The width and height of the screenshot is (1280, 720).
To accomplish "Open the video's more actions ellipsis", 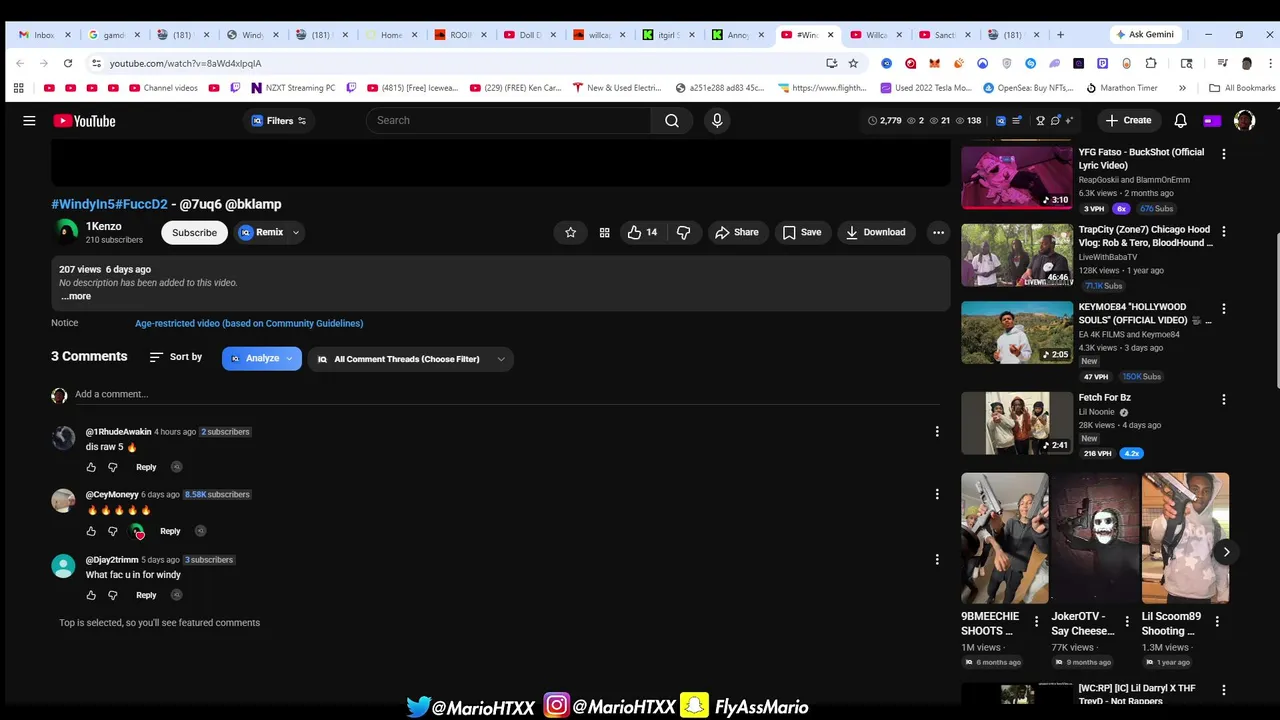I will tap(938, 232).
